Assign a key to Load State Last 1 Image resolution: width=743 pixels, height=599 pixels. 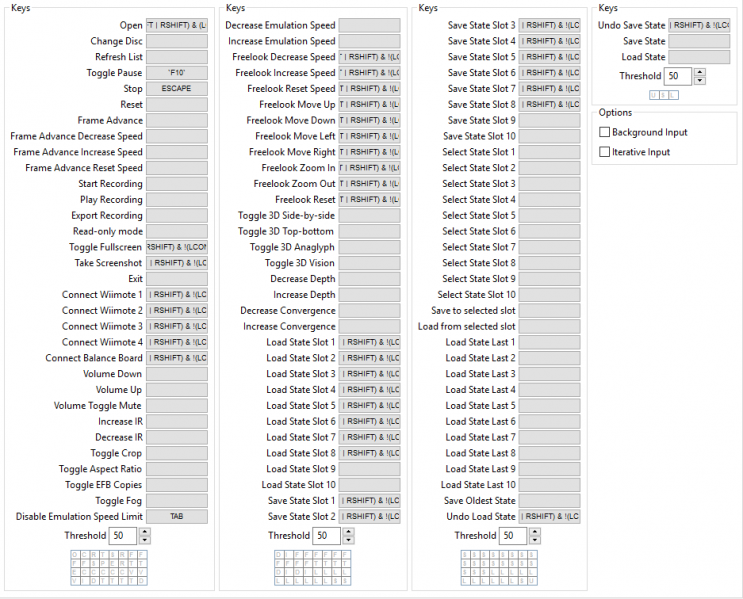pos(549,342)
